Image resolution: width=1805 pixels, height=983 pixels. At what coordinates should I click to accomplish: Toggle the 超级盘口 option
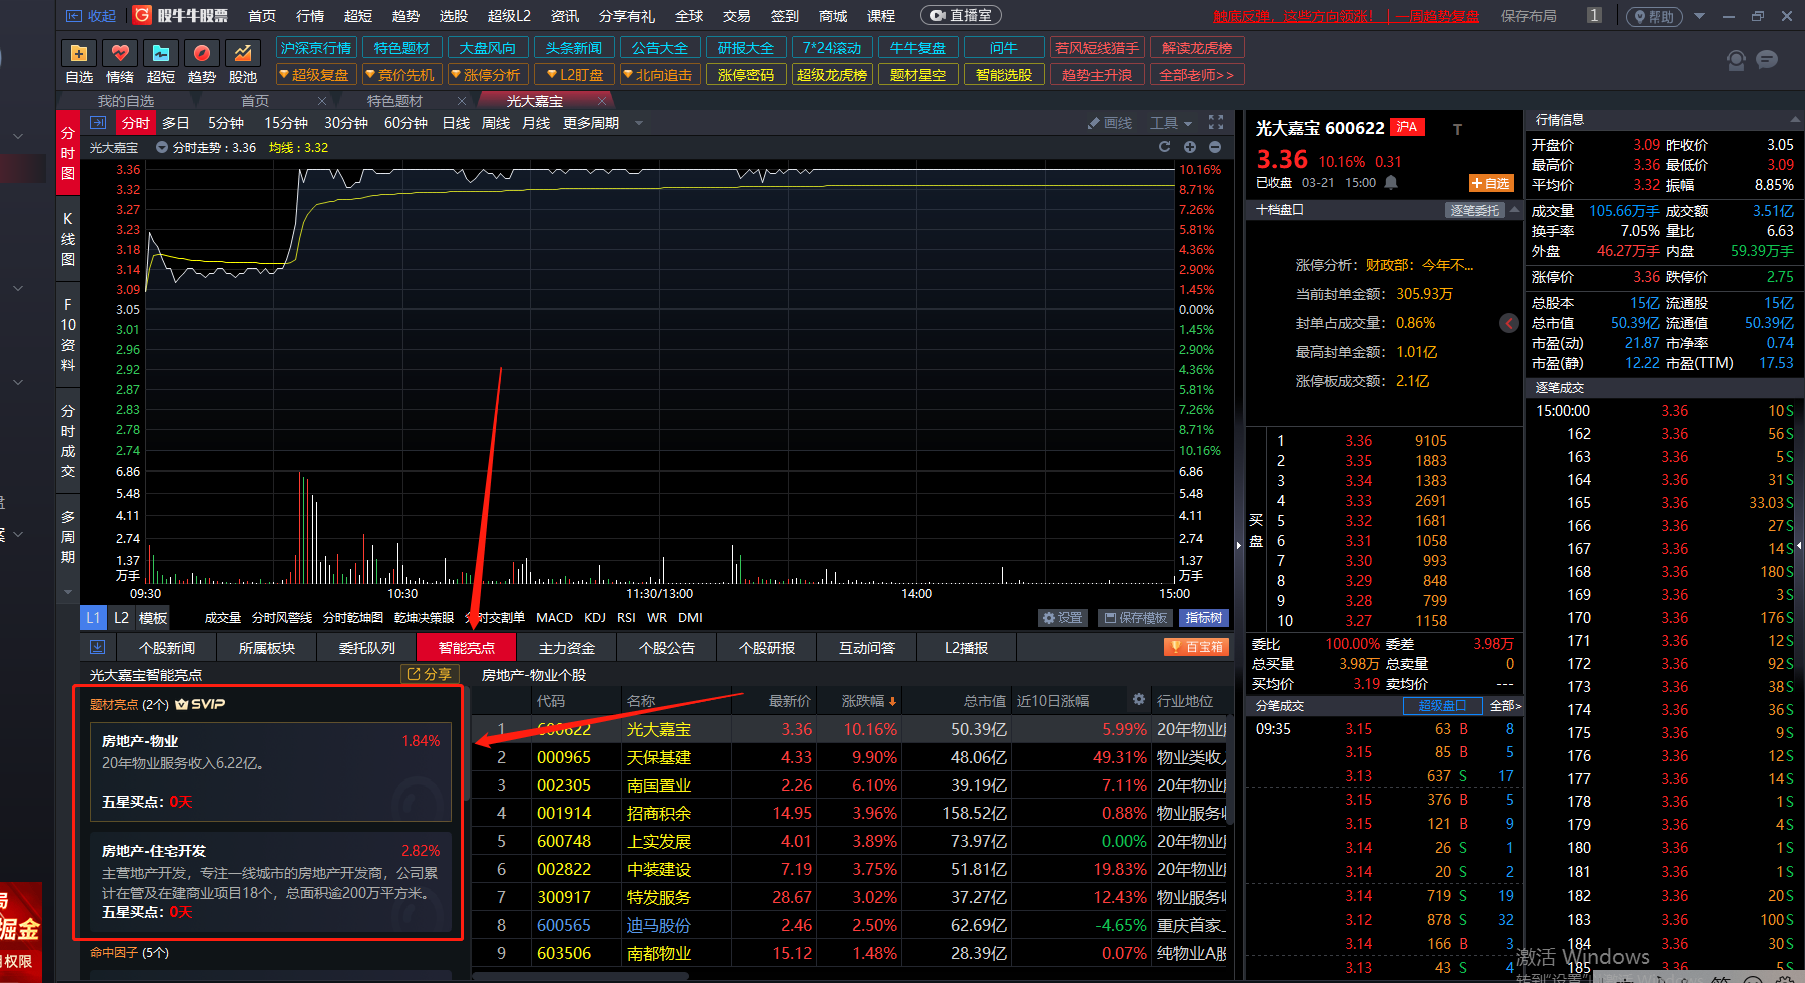coord(1442,706)
